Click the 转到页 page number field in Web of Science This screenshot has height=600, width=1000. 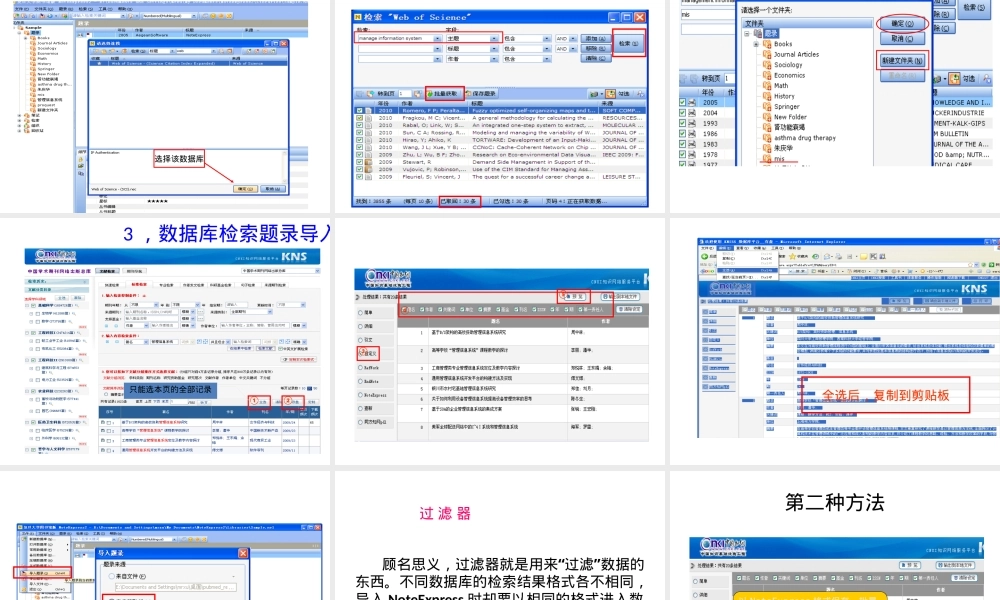[x=404, y=94]
